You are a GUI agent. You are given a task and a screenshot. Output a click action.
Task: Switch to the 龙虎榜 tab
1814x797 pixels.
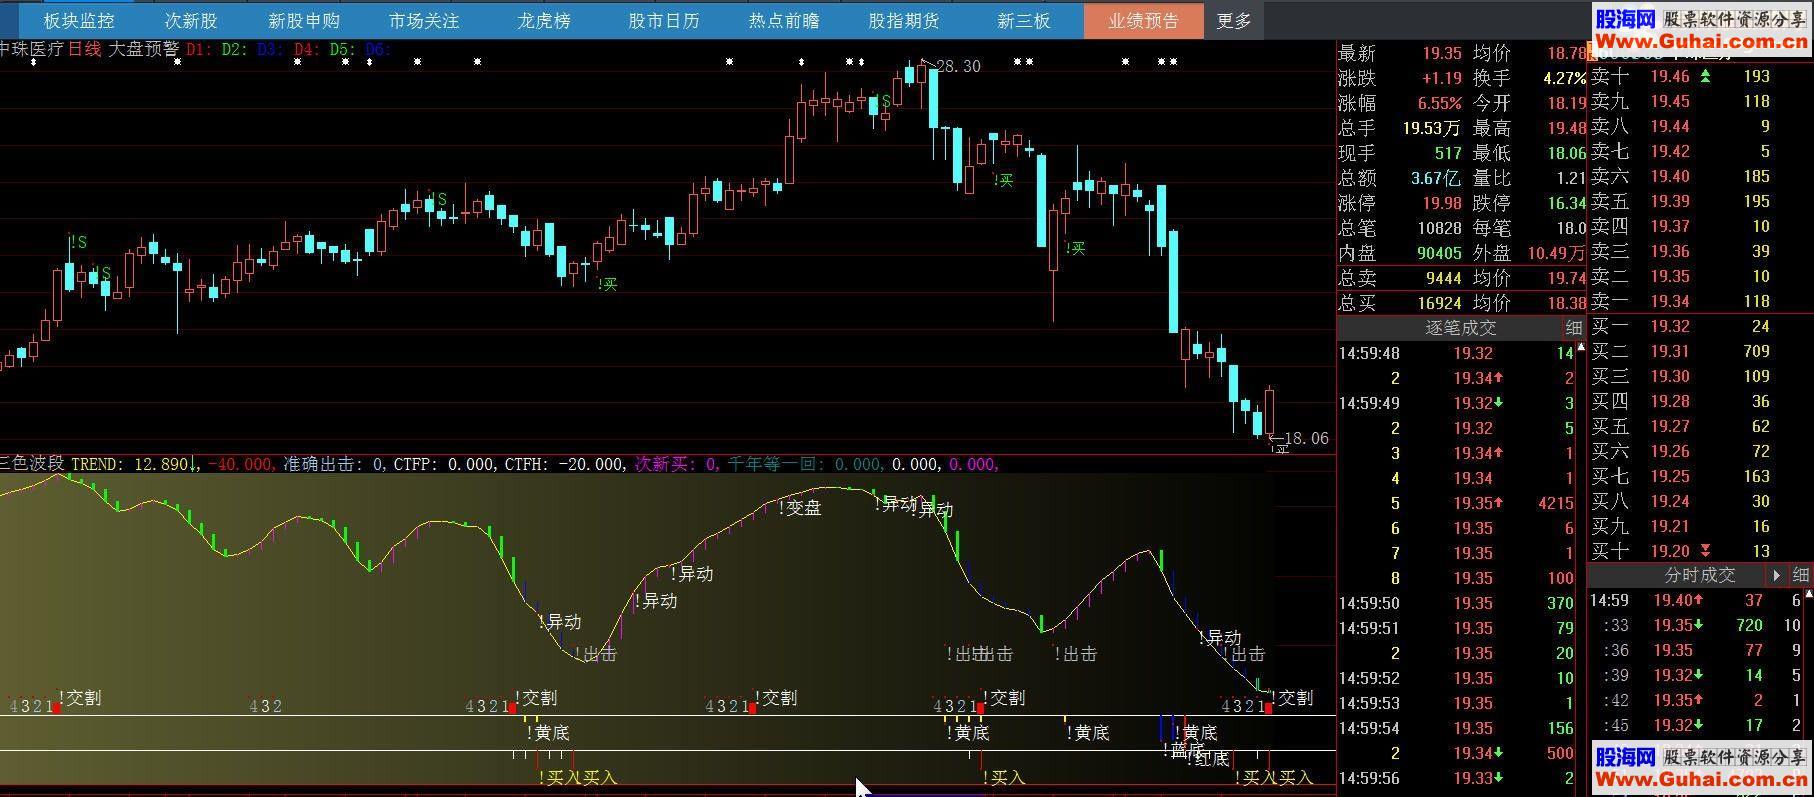tap(543, 20)
